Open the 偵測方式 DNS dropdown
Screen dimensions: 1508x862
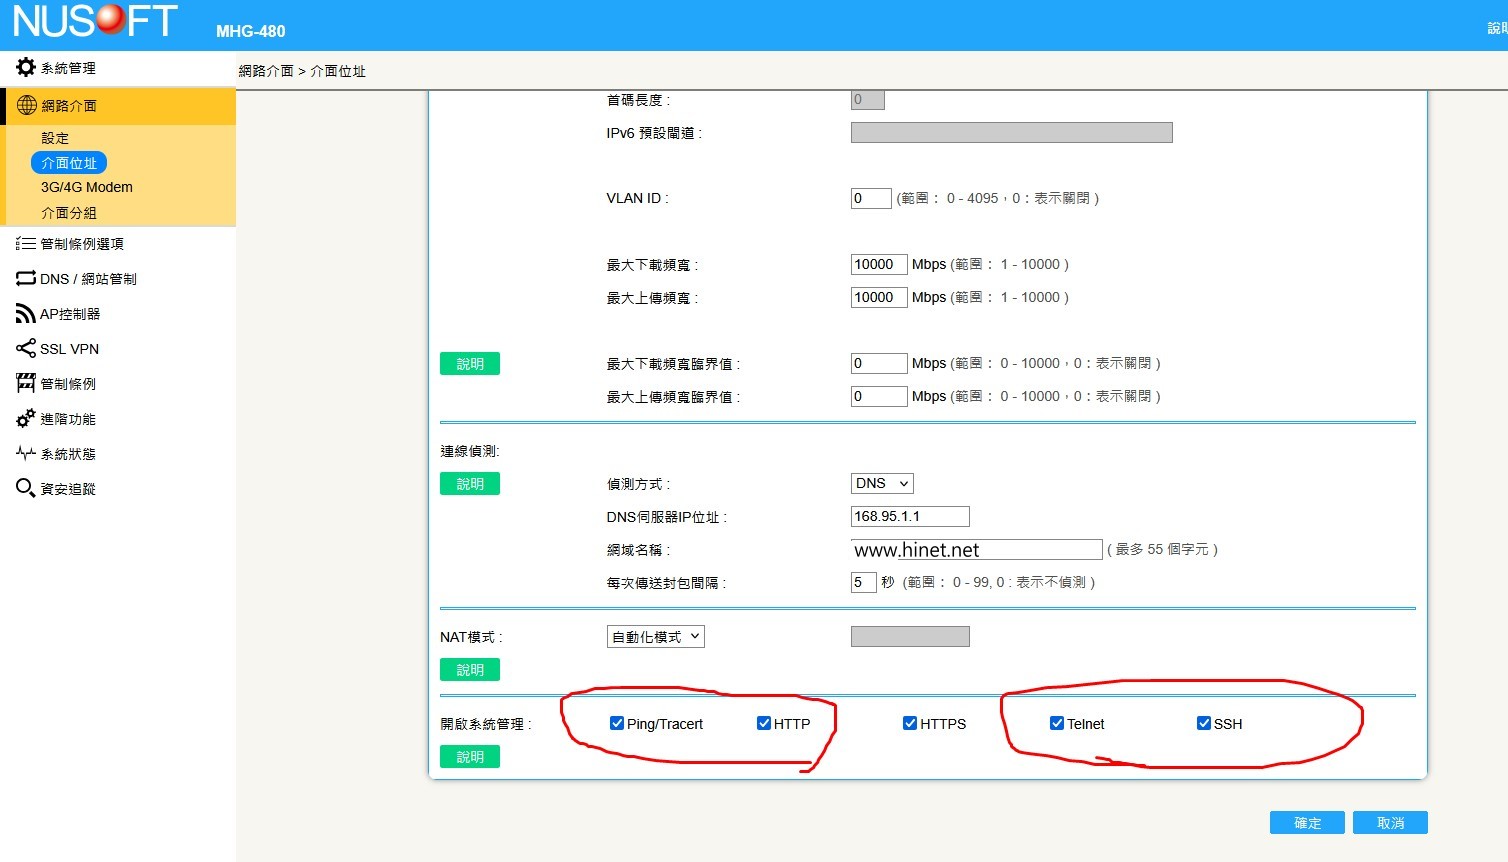pos(881,483)
